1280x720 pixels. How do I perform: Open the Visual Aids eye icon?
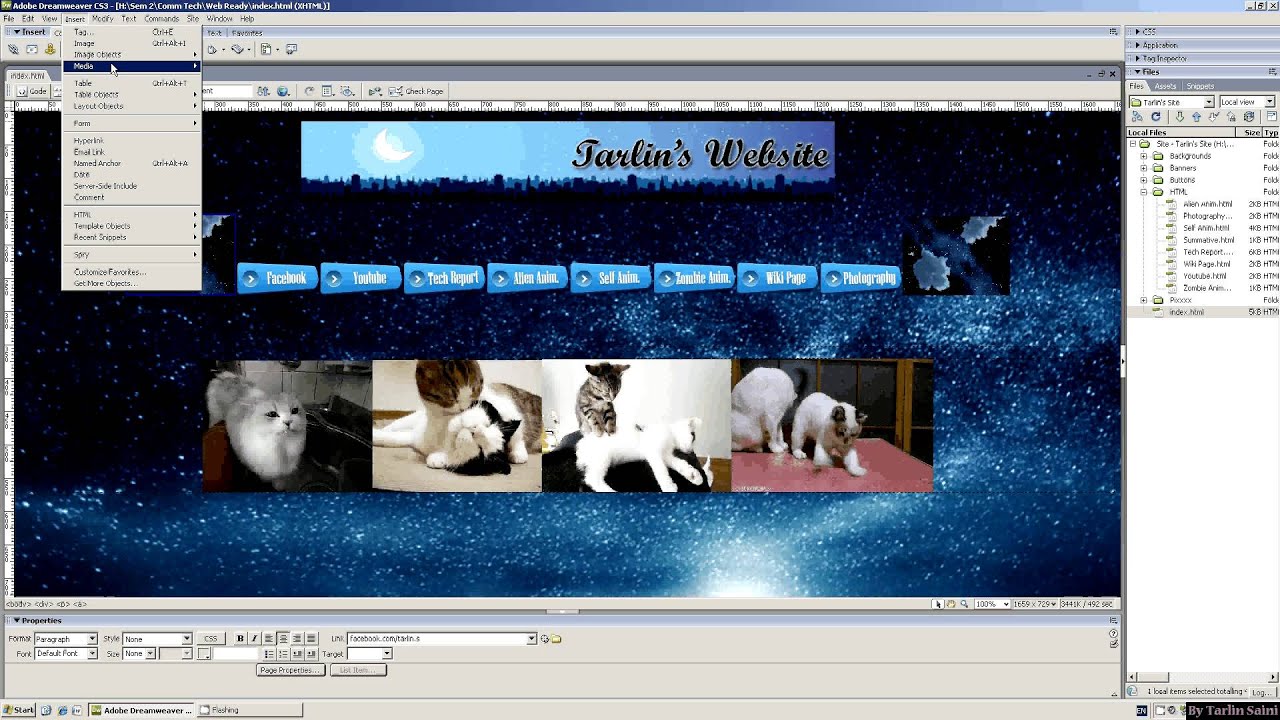pyautogui.click(x=348, y=91)
